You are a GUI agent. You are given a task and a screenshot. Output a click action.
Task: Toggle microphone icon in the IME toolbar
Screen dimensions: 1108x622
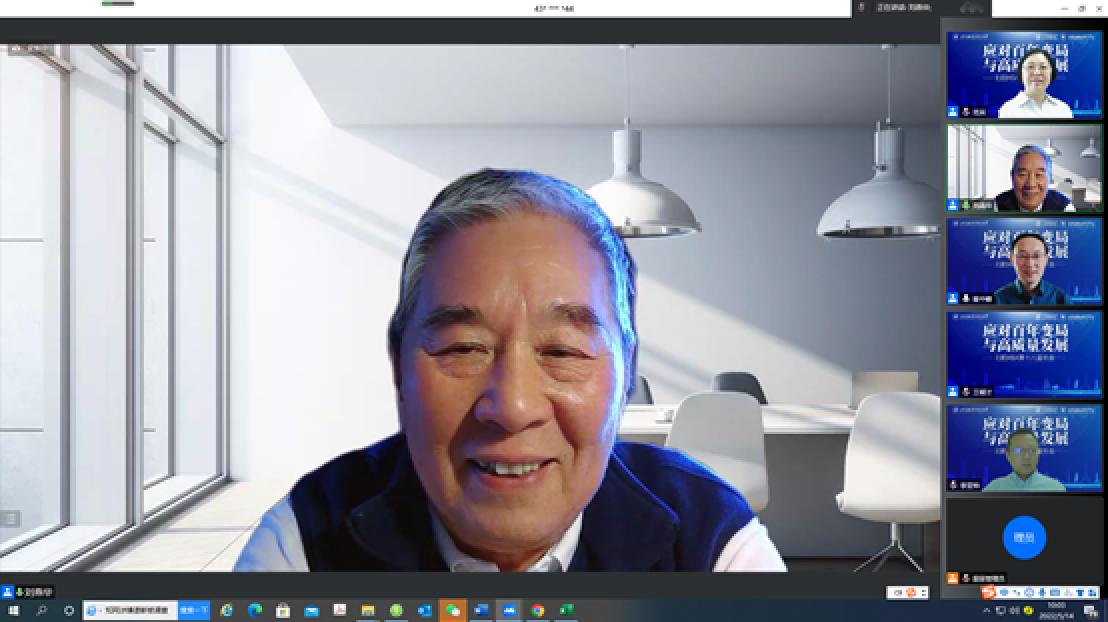1043,593
